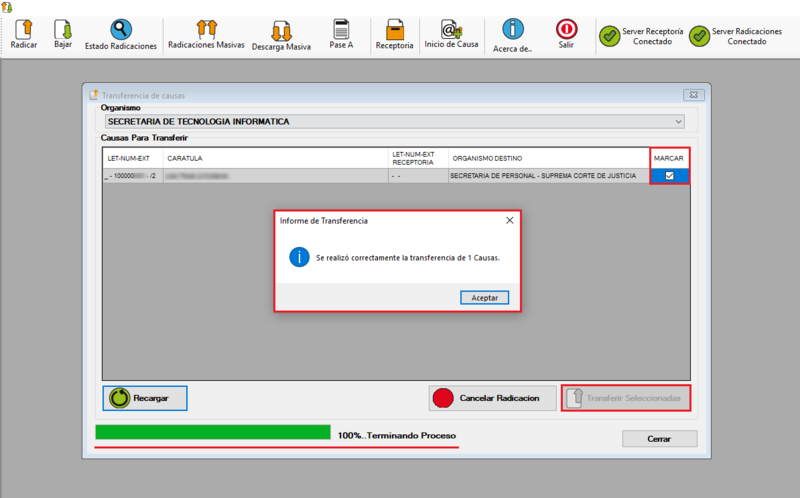Click Transferir Seleccionadas button

[x=626, y=398]
